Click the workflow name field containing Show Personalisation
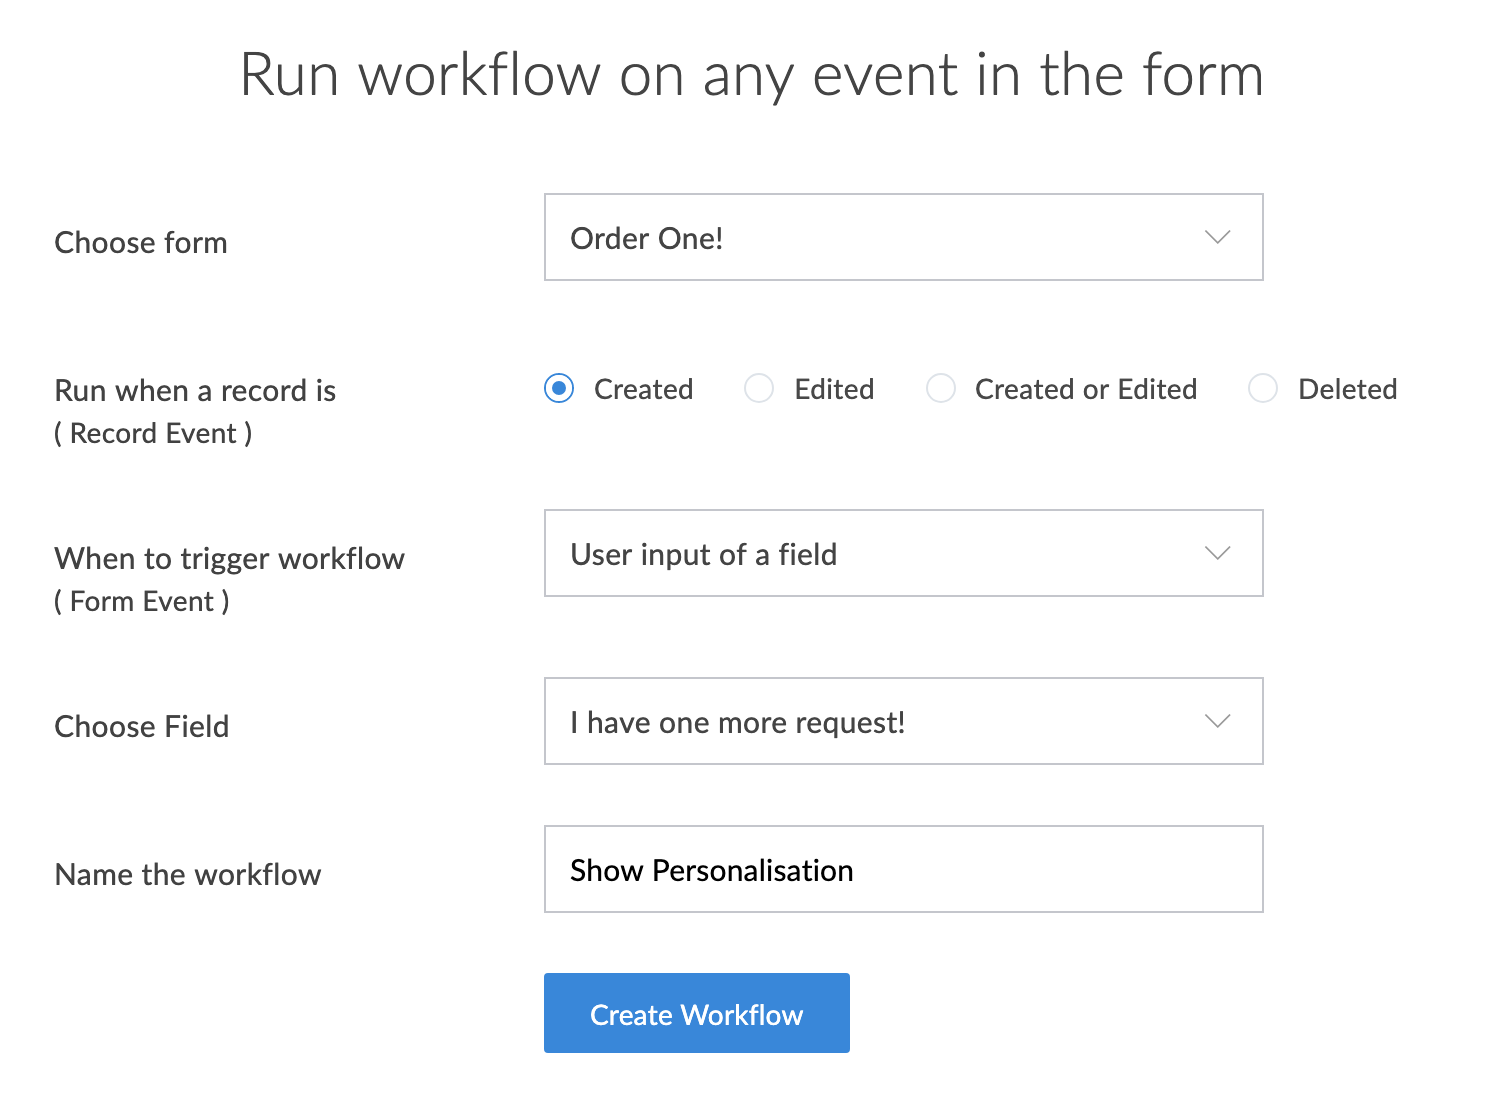The height and width of the screenshot is (1114, 1510). pos(903,870)
